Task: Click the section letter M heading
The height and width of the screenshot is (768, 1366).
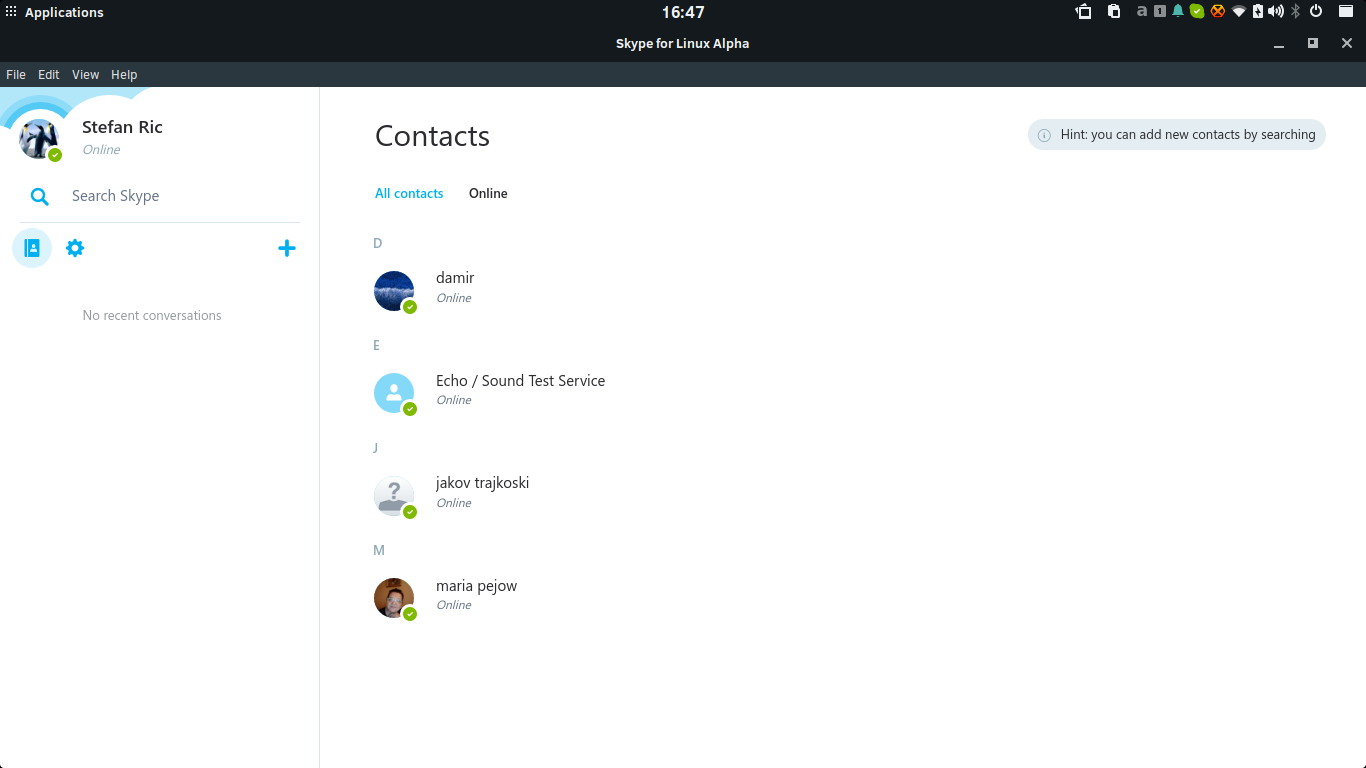Action: coord(379,550)
